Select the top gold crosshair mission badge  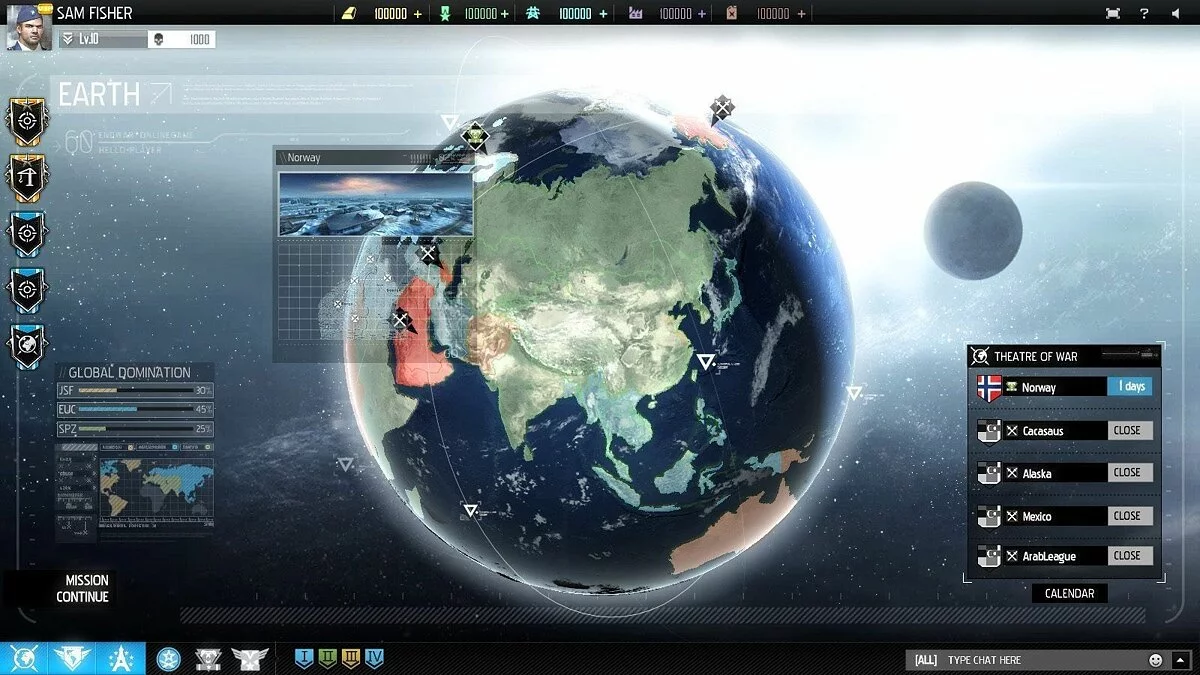pyautogui.click(x=27, y=120)
